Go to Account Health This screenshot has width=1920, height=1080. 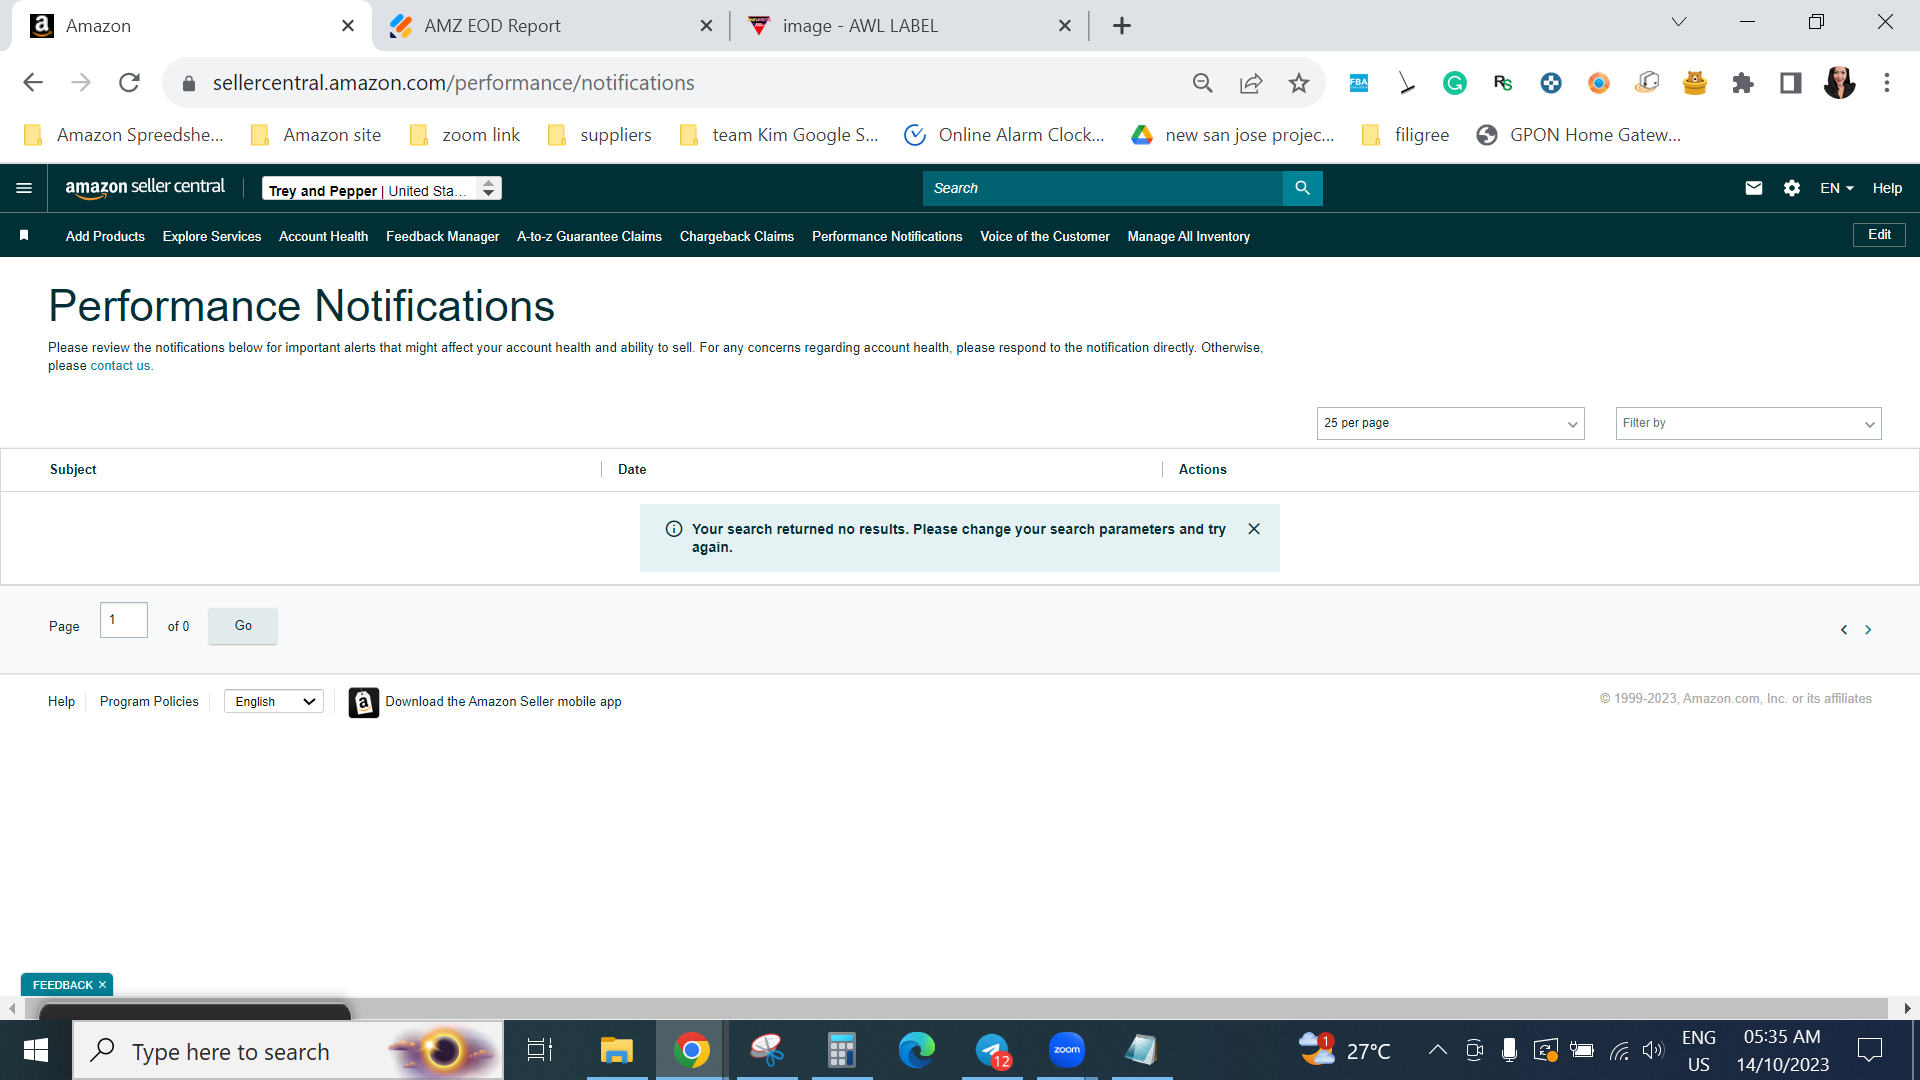point(323,237)
